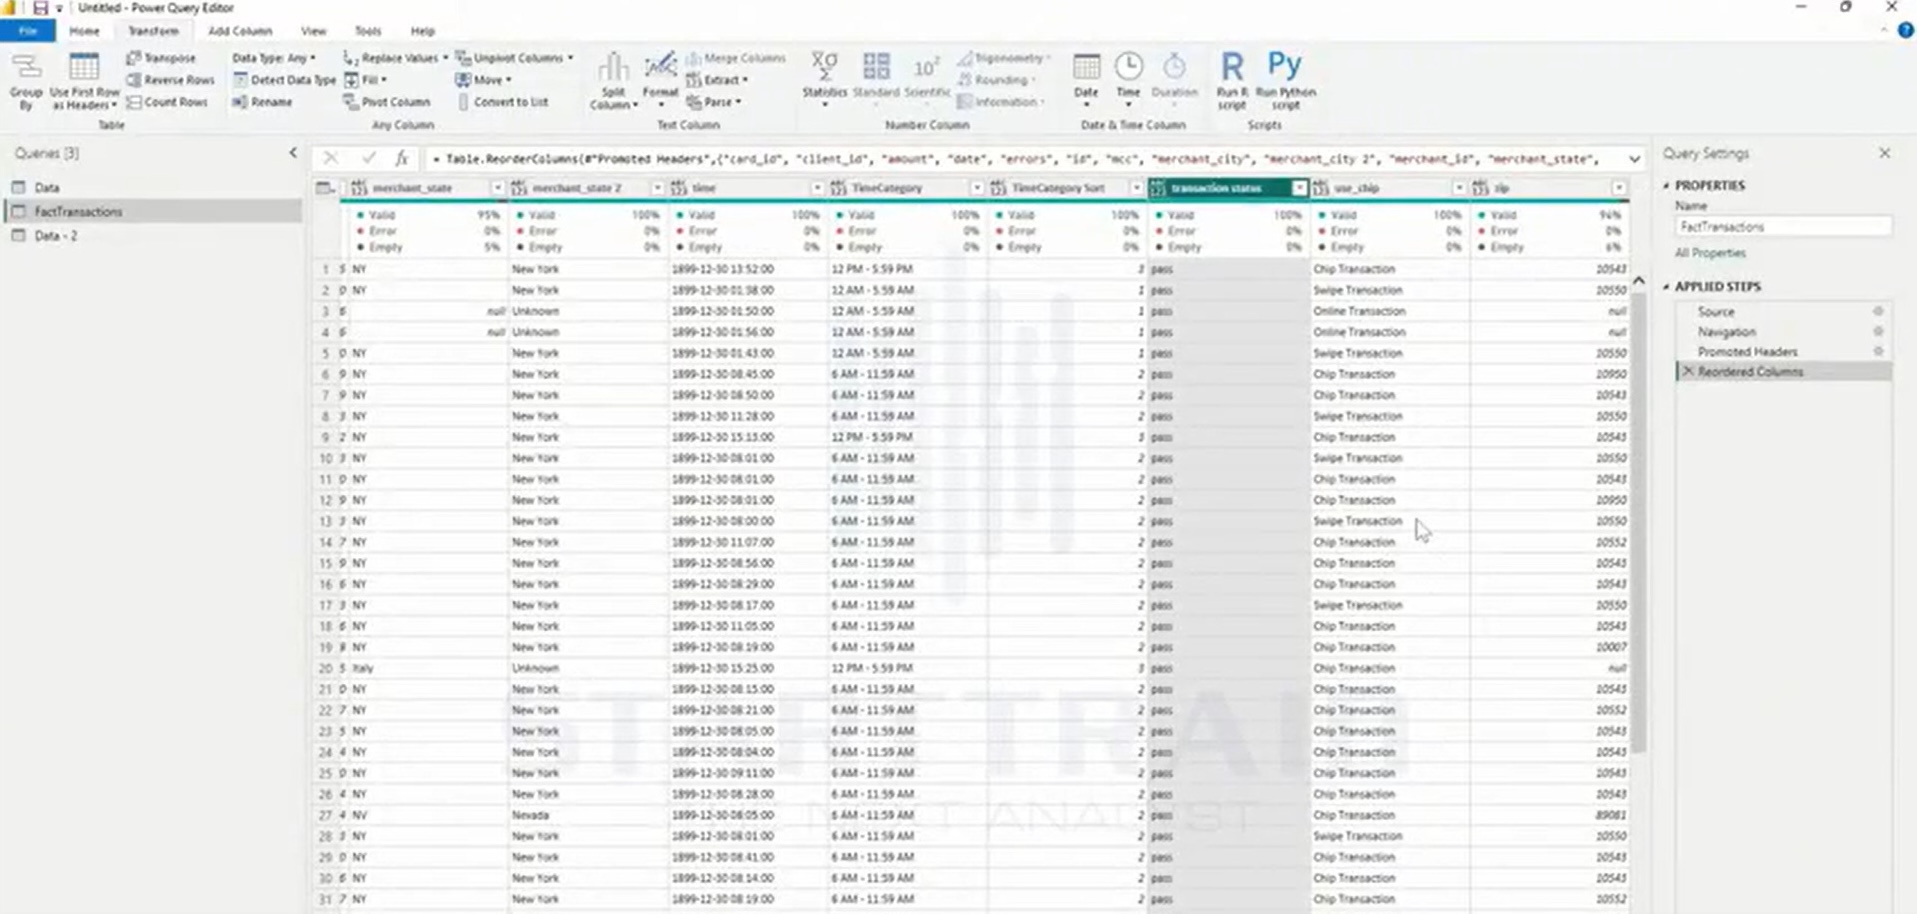Collapse the APPLIED STEPS section
The width and height of the screenshot is (1917, 914).
click(1666, 287)
